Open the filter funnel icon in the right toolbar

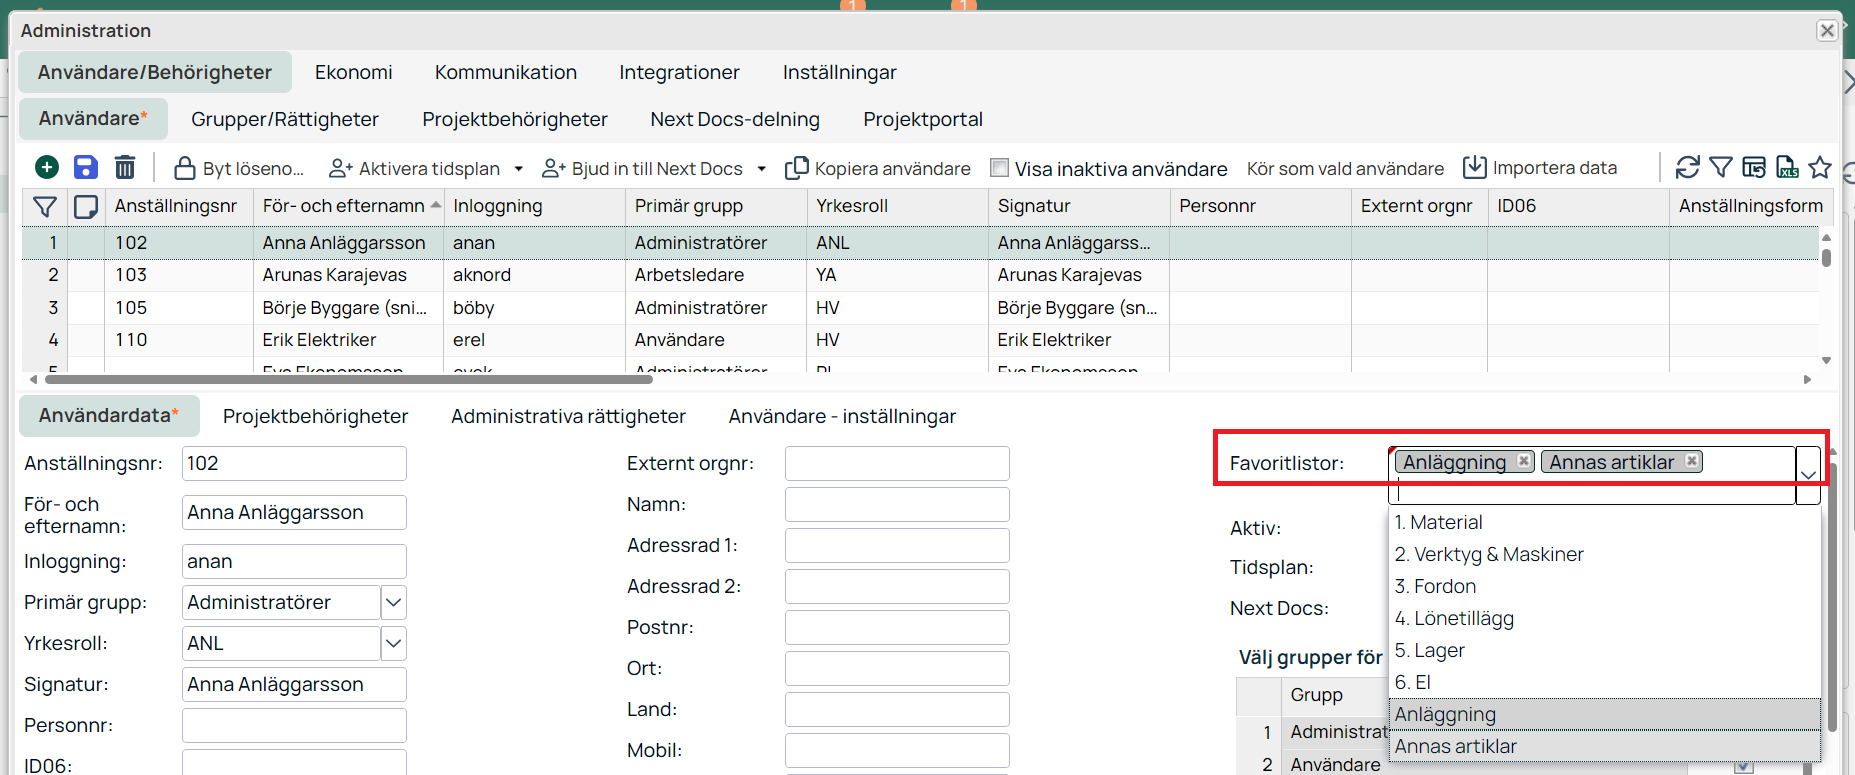click(1721, 167)
